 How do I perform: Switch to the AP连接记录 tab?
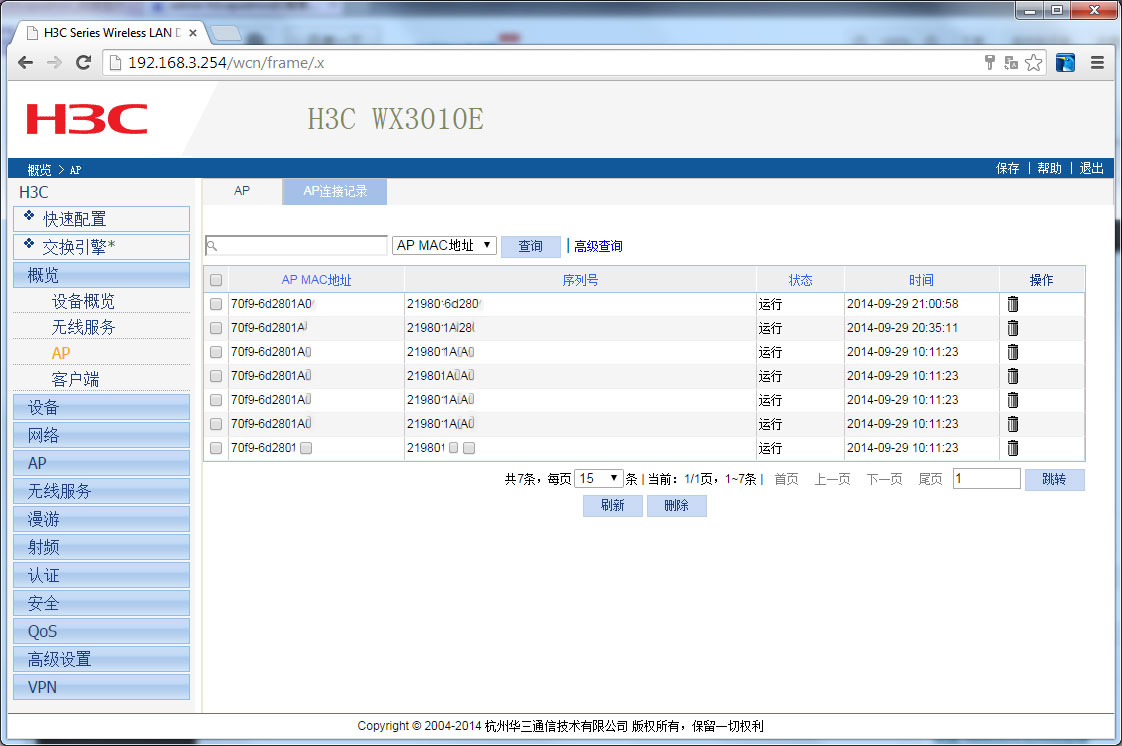(x=335, y=191)
